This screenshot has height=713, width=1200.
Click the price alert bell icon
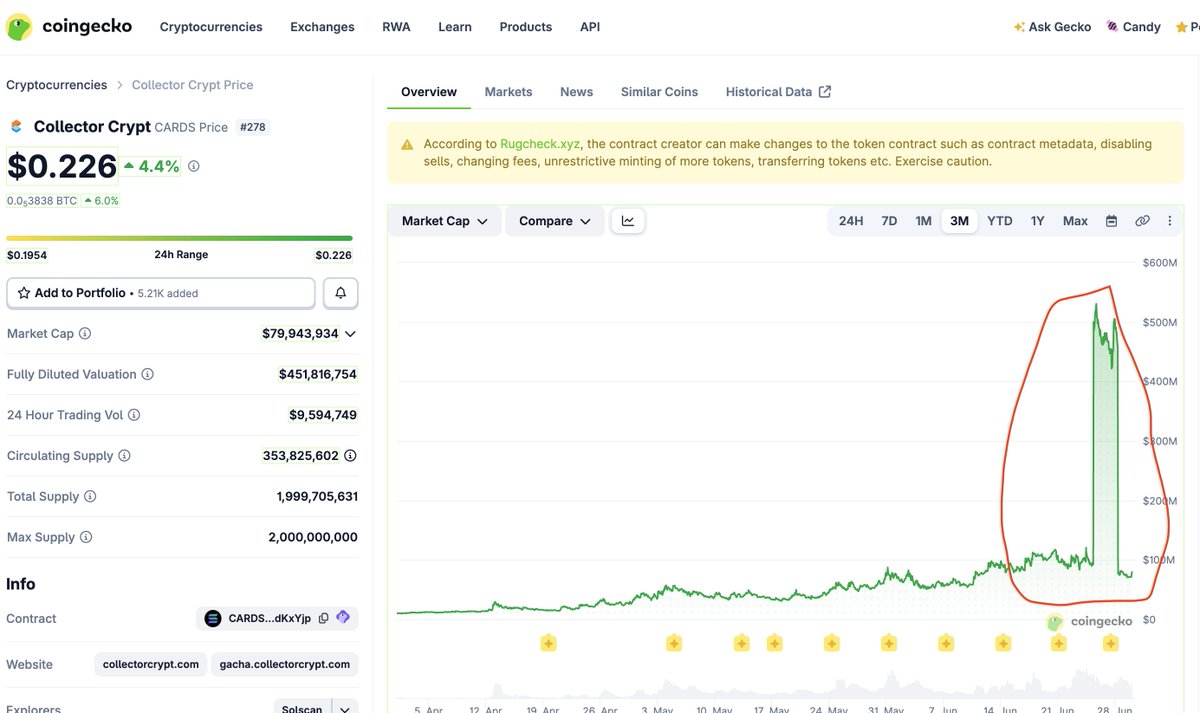point(341,293)
